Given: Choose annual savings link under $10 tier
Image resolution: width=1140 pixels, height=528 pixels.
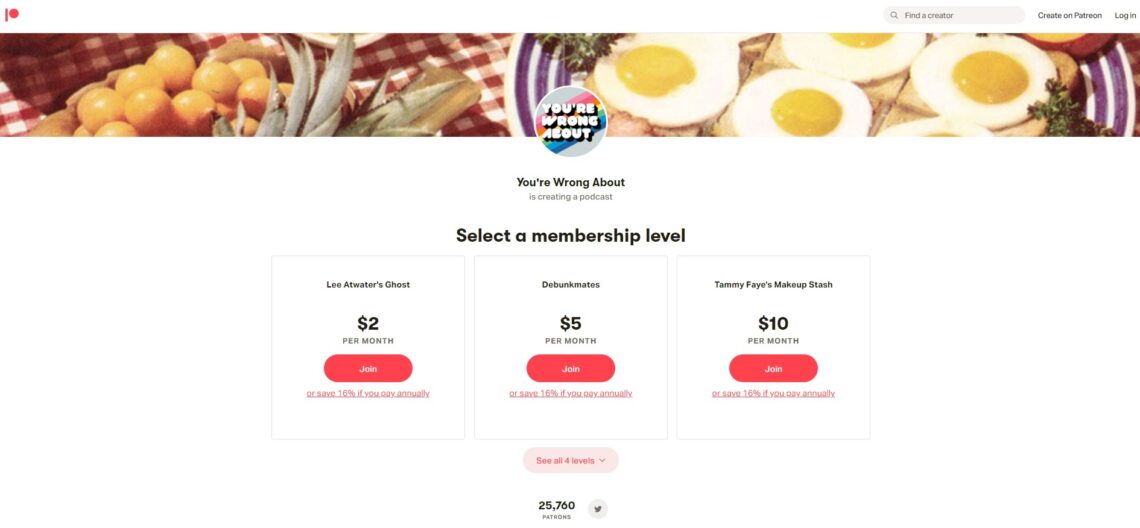Looking at the screenshot, I should pos(773,394).
